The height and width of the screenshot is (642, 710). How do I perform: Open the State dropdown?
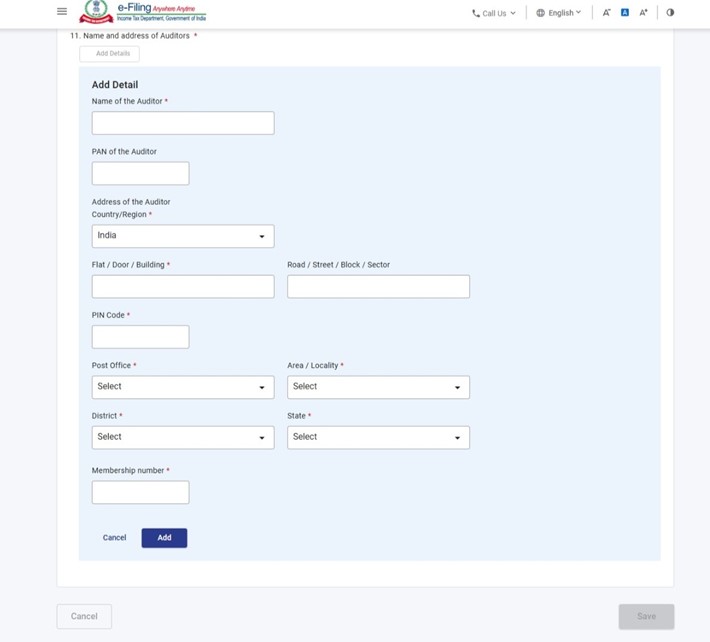click(x=378, y=437)
